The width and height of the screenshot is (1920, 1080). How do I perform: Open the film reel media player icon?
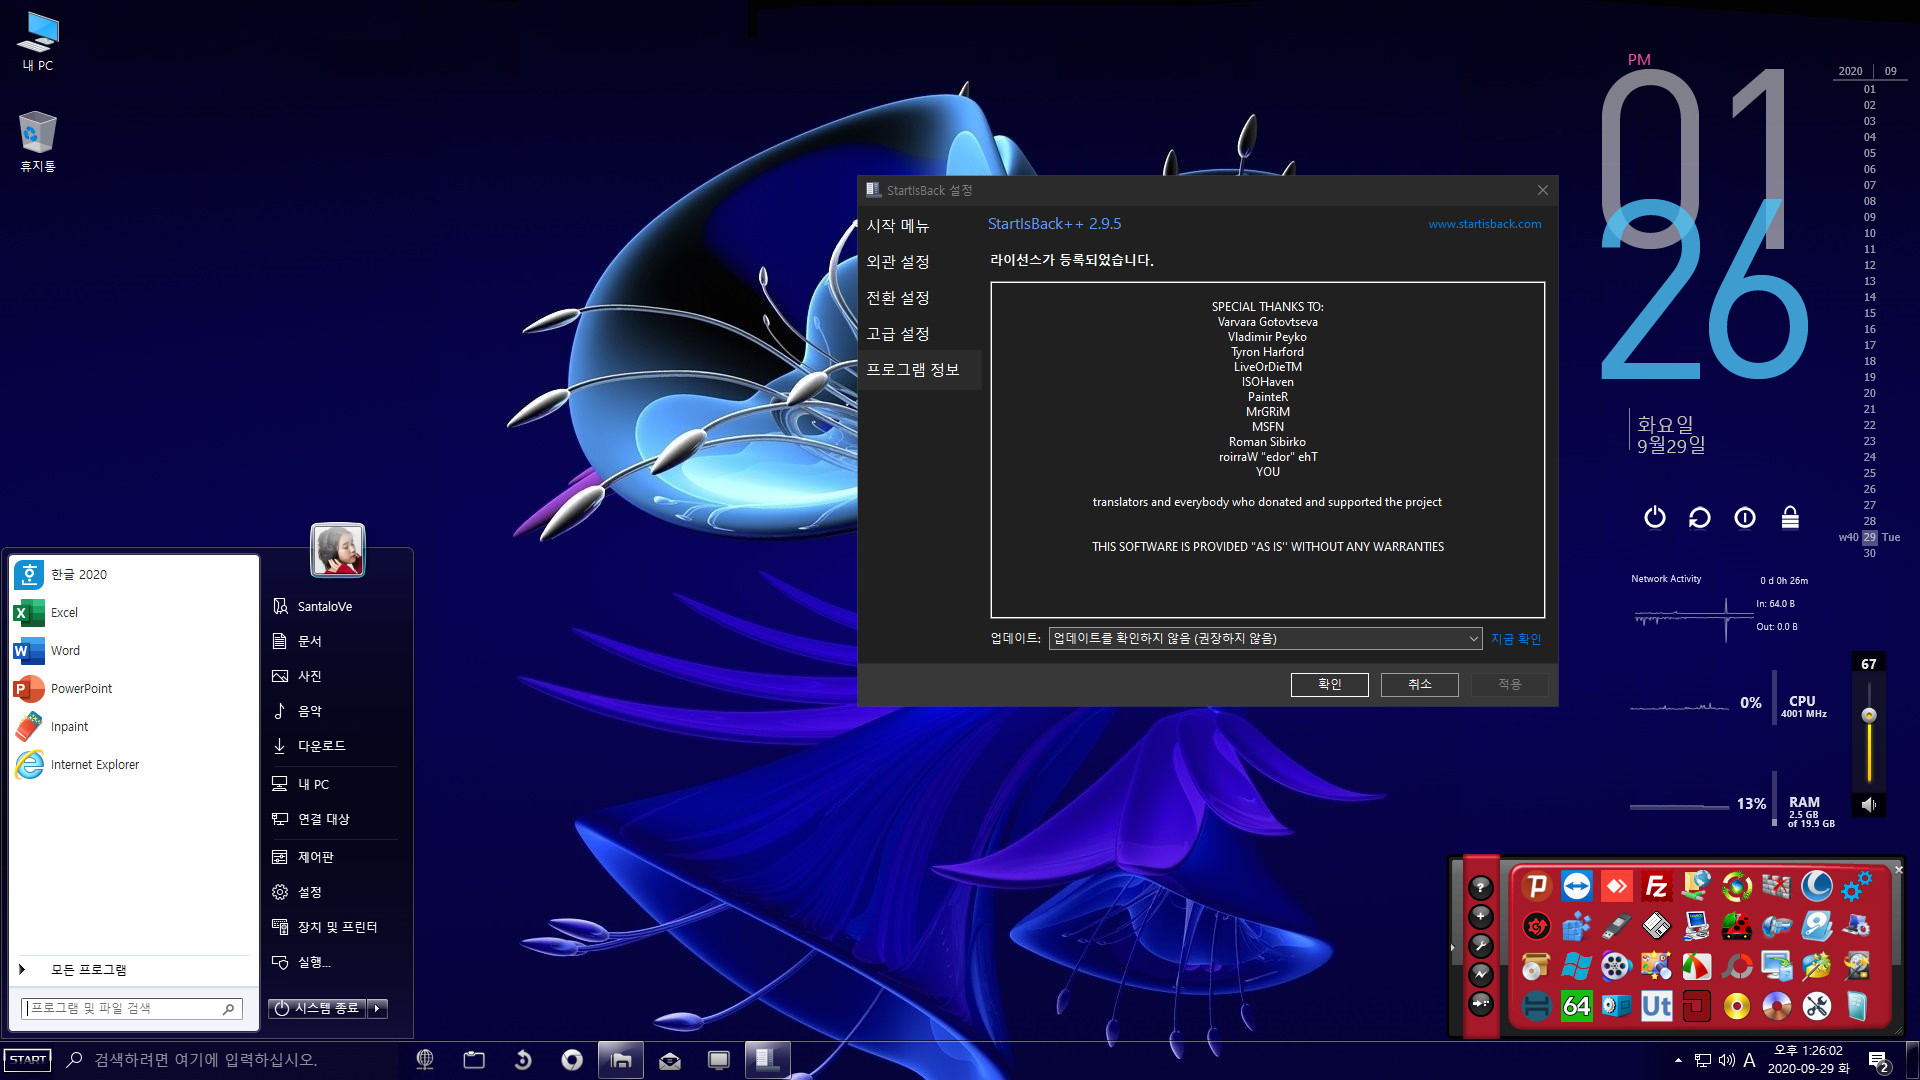pyautogui.click(x=1616, y=966)
